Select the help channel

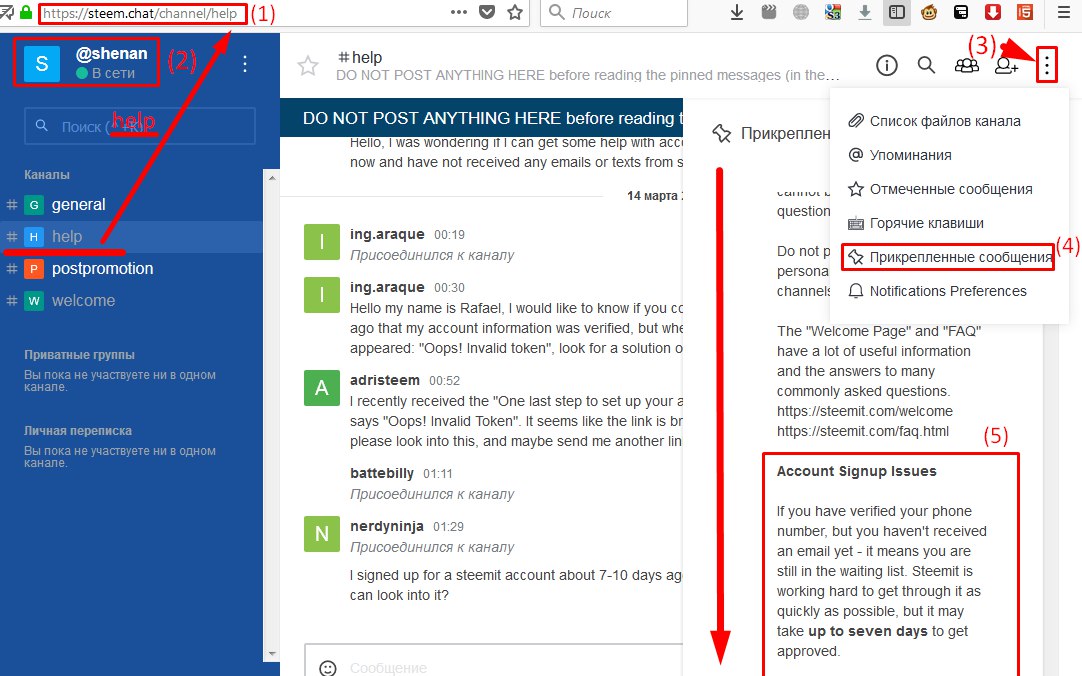click(131, 237)
